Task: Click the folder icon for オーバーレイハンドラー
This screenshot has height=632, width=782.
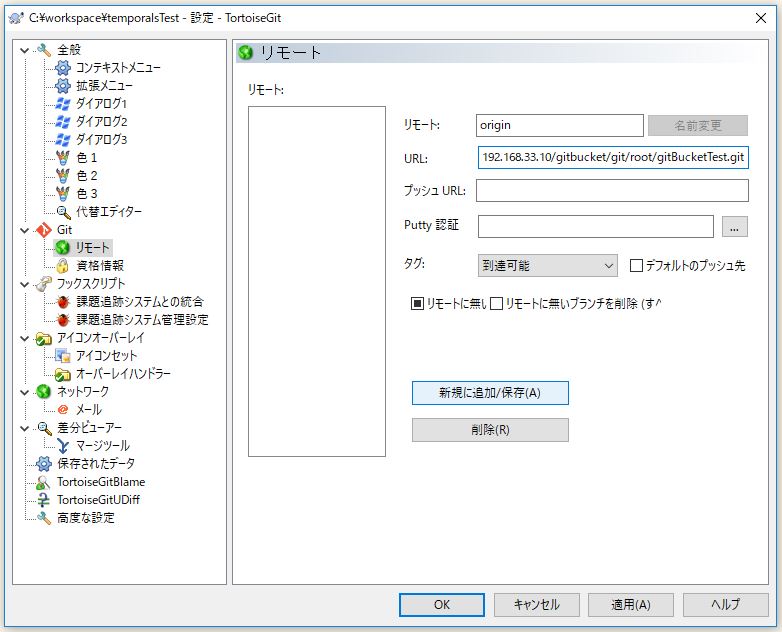Action: coord(63,374)
